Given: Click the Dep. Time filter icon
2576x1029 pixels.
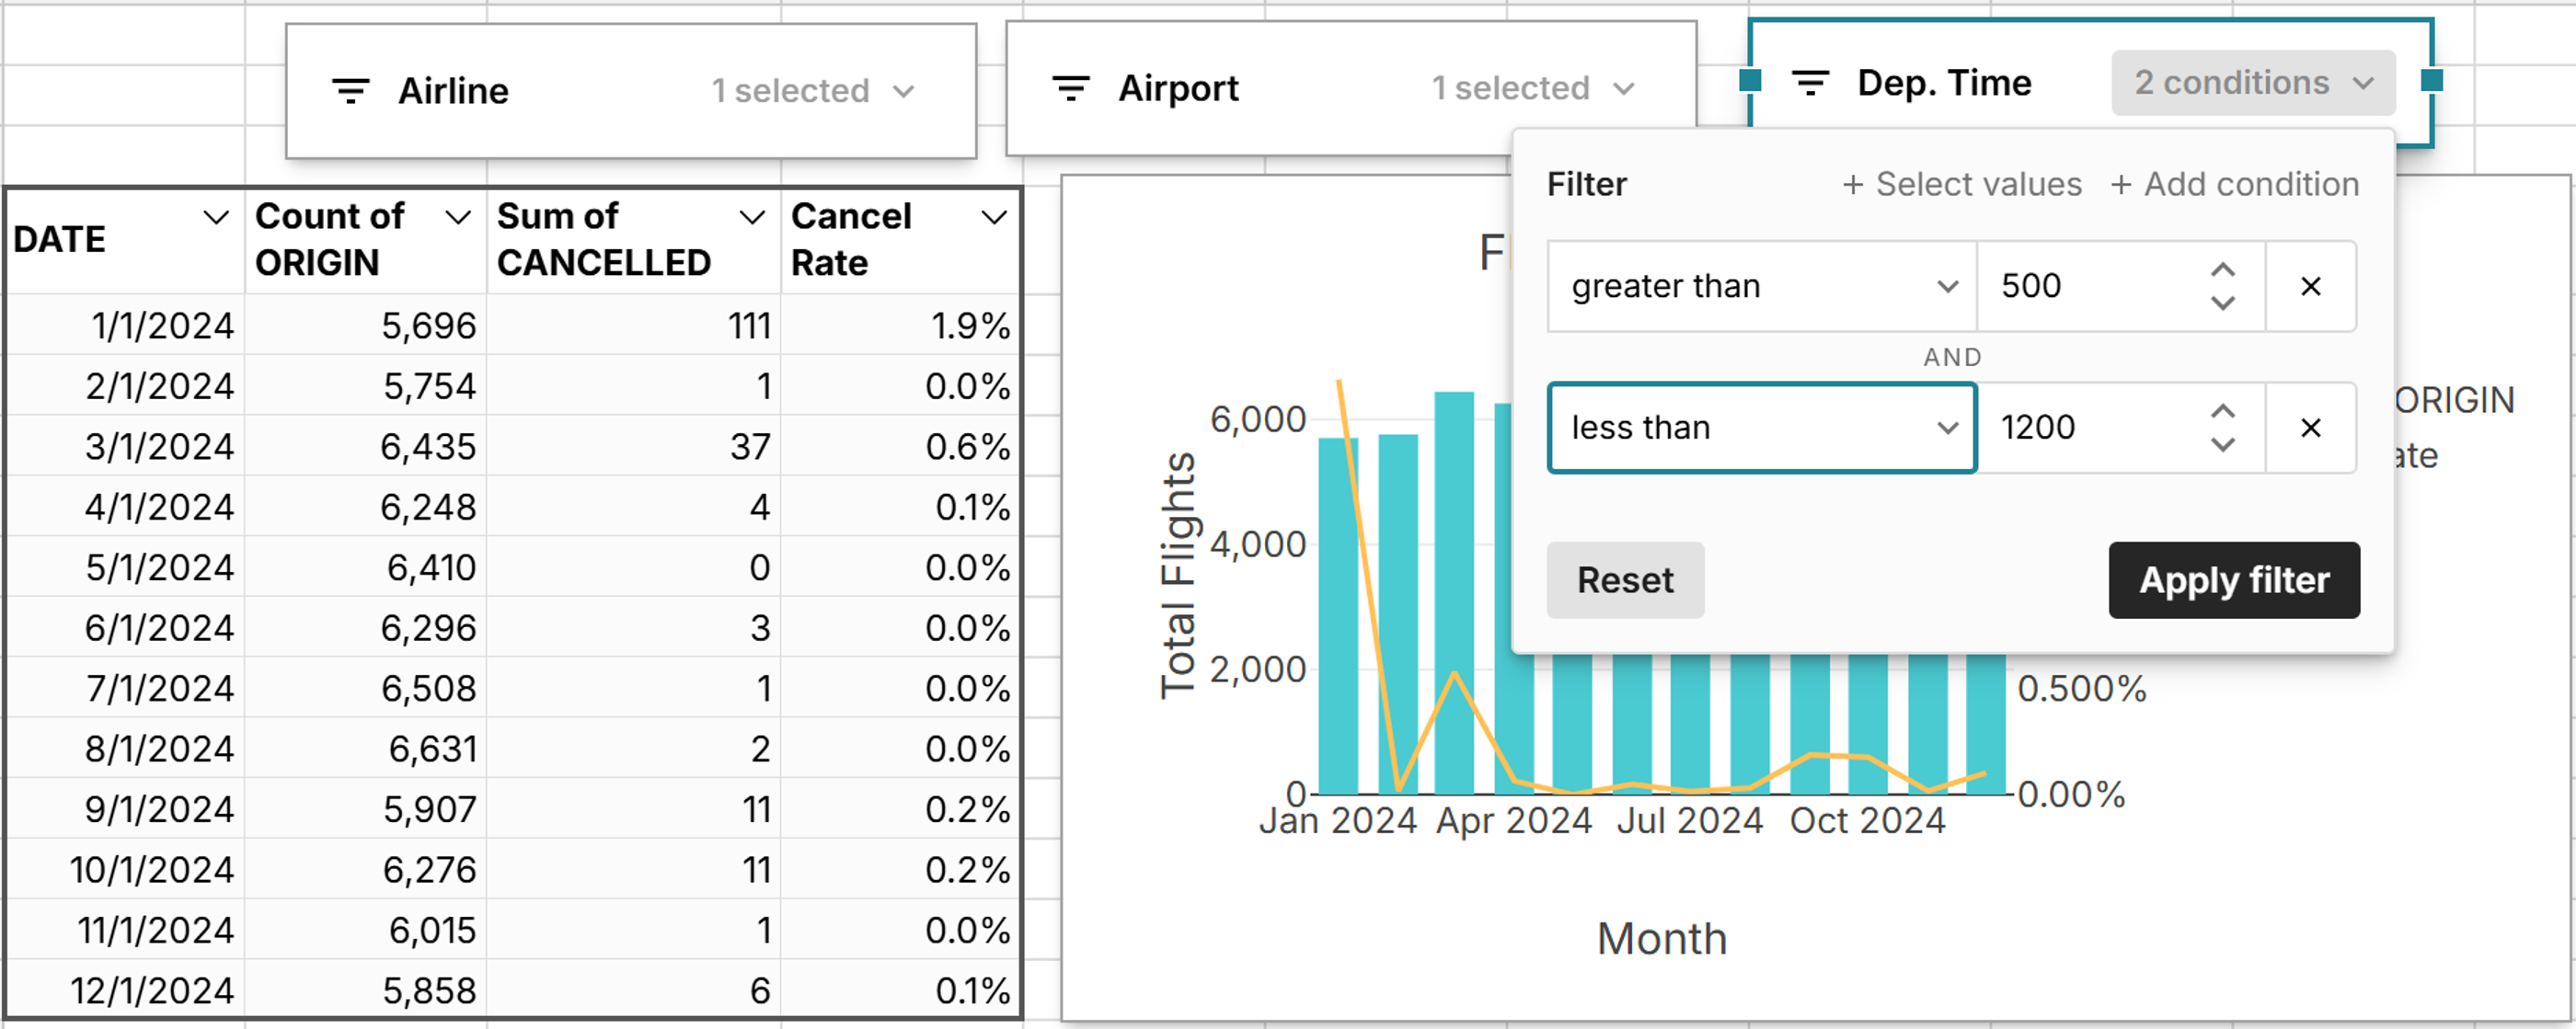Looking at the screenshot, I should pyautogui.click(x=1810, y=83).
